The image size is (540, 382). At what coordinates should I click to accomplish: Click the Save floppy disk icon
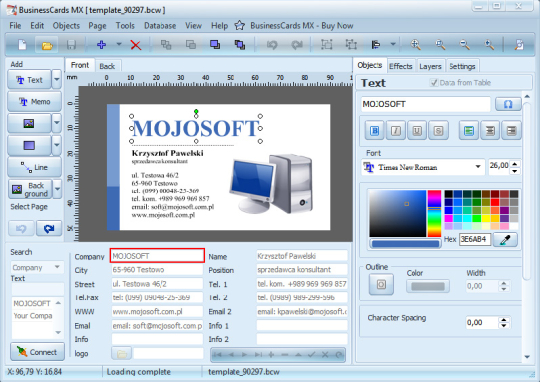tap(71, 45)
